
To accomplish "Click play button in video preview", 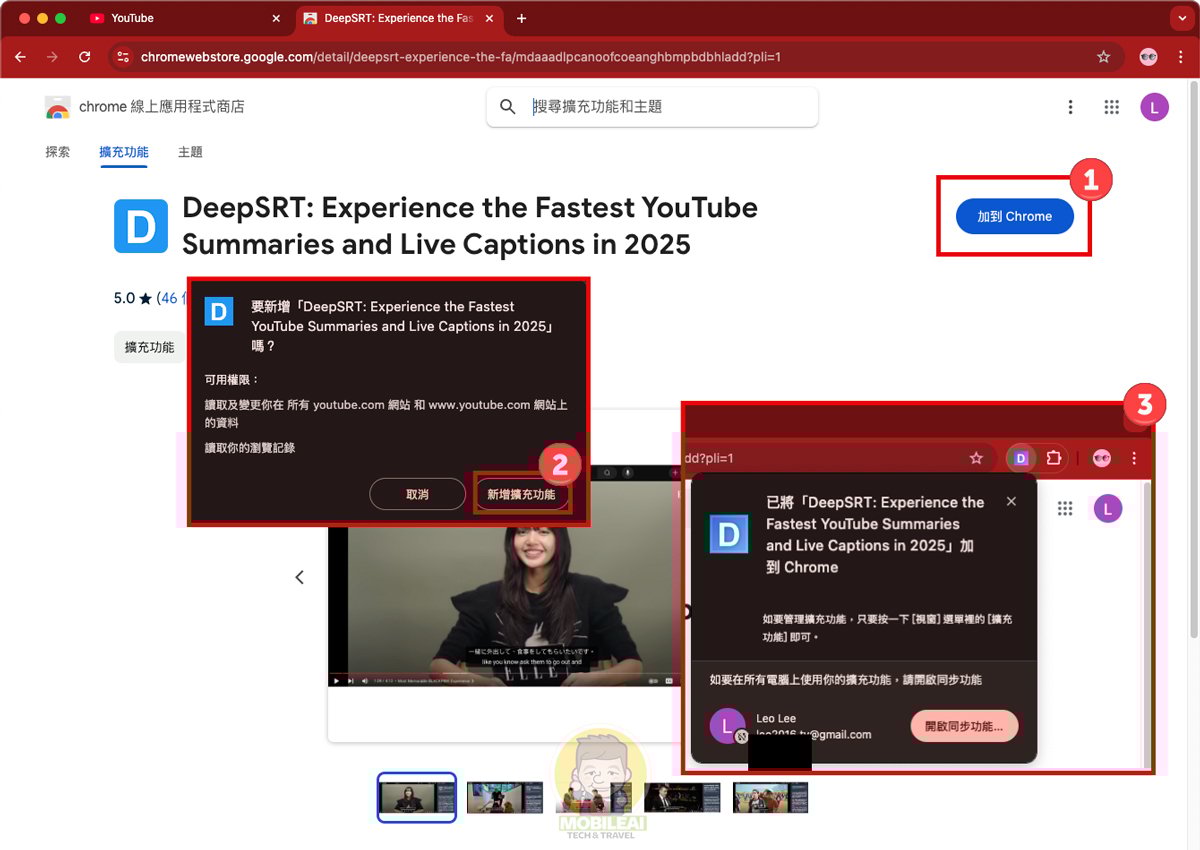I will (337, 681).
